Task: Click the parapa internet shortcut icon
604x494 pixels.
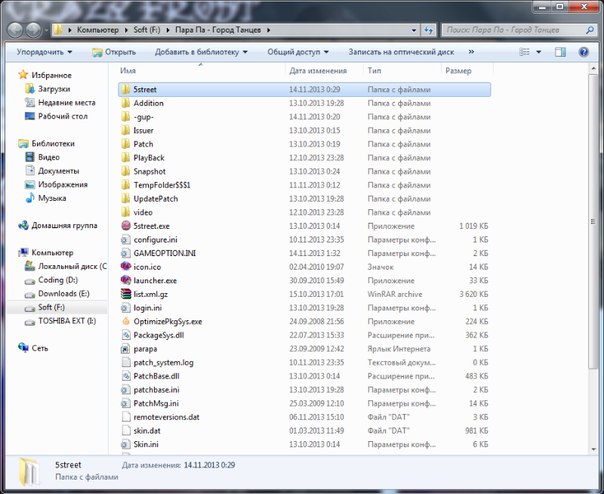Action: tap(126, 349)
